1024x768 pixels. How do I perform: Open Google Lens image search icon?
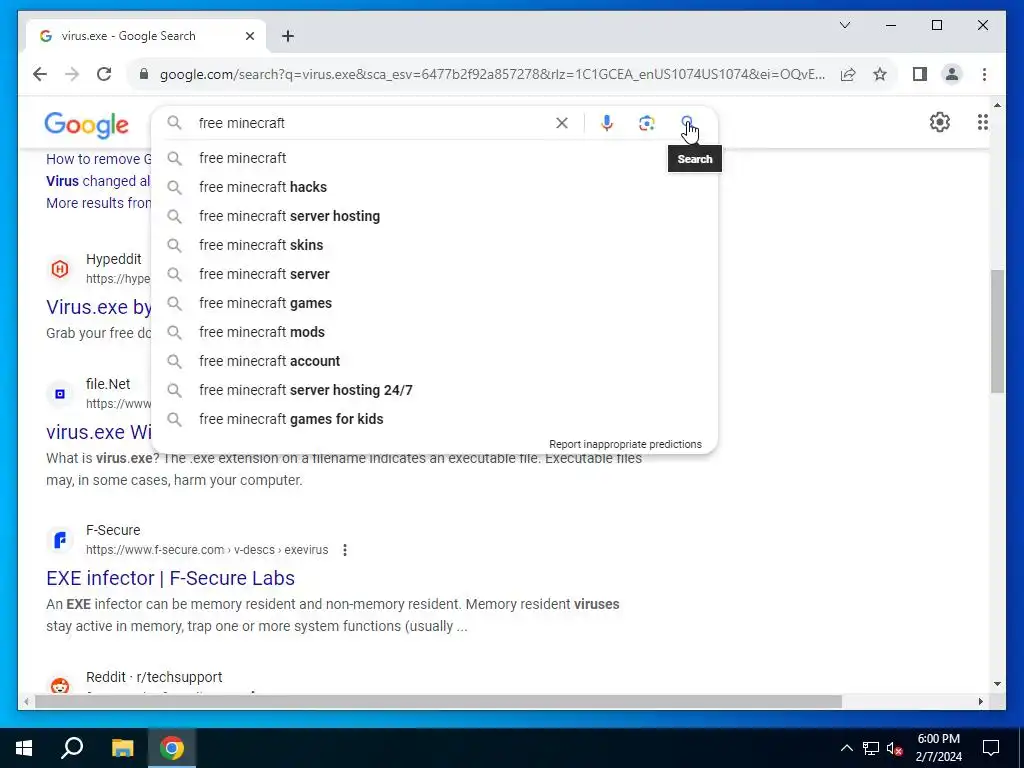pos(647,123)
